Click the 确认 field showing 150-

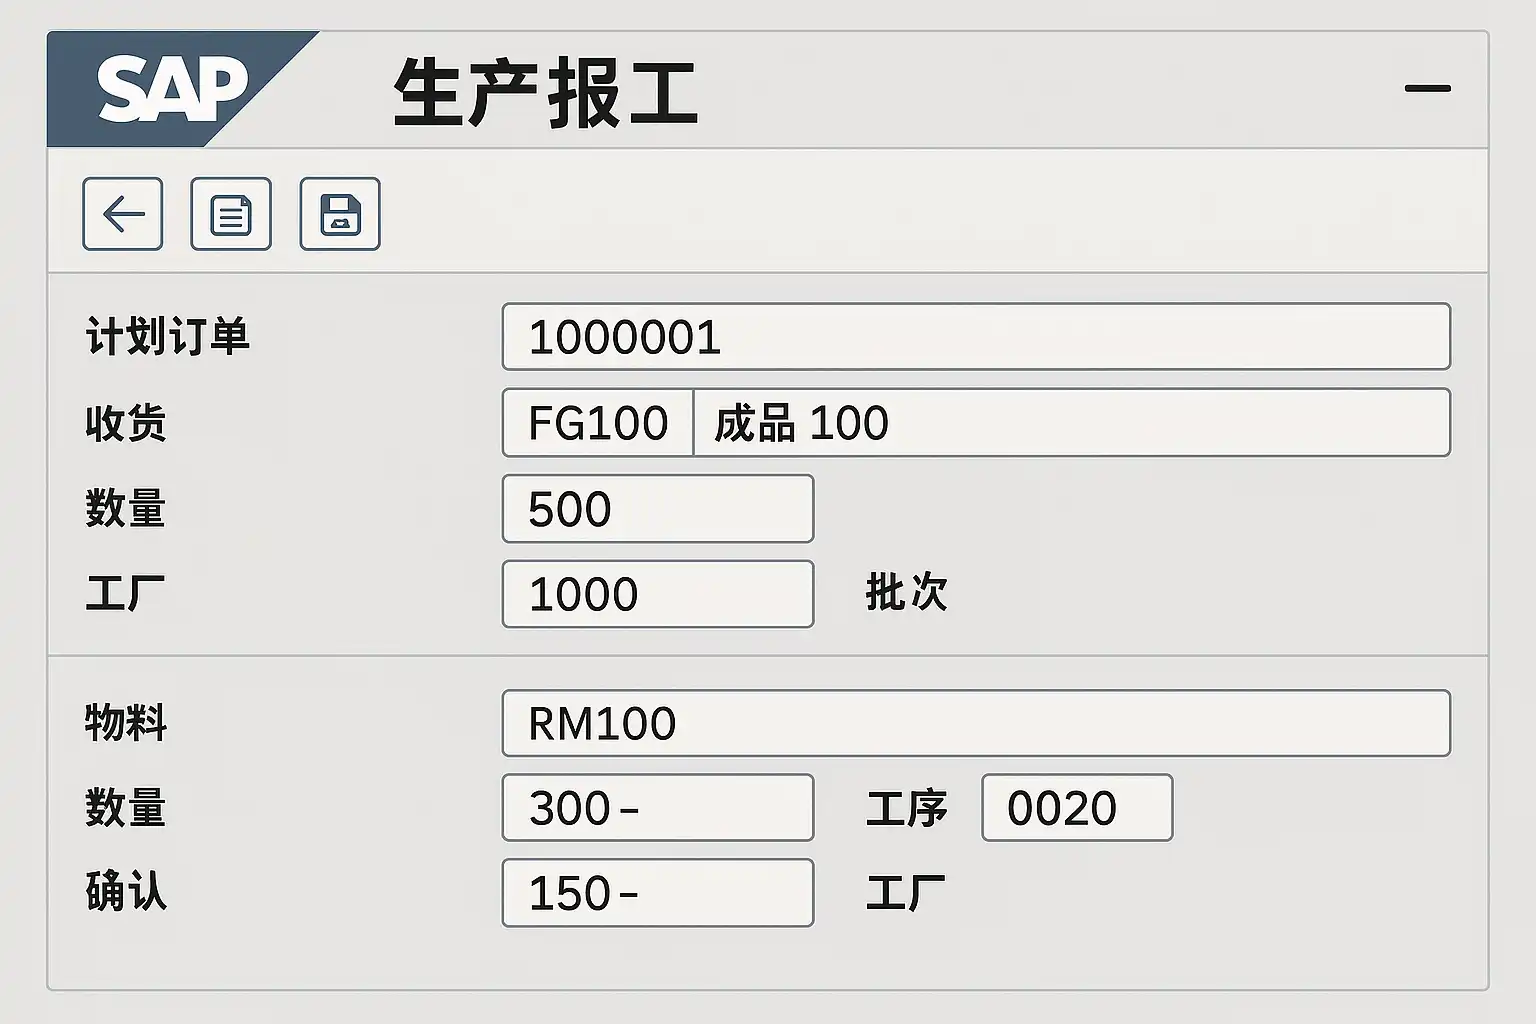coord(657,893)
